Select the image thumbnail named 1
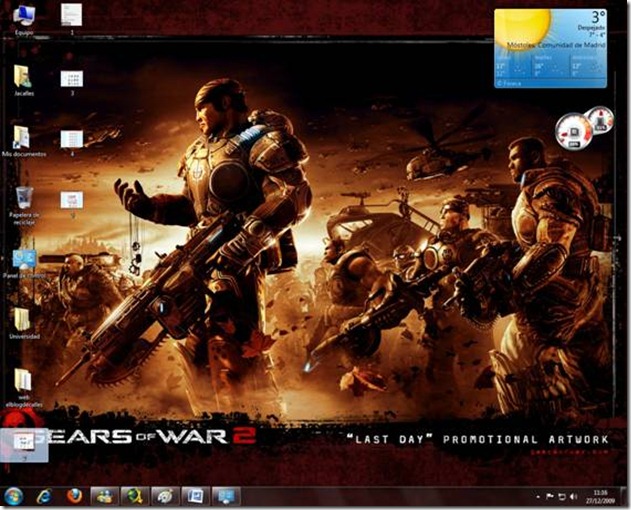 72,19
